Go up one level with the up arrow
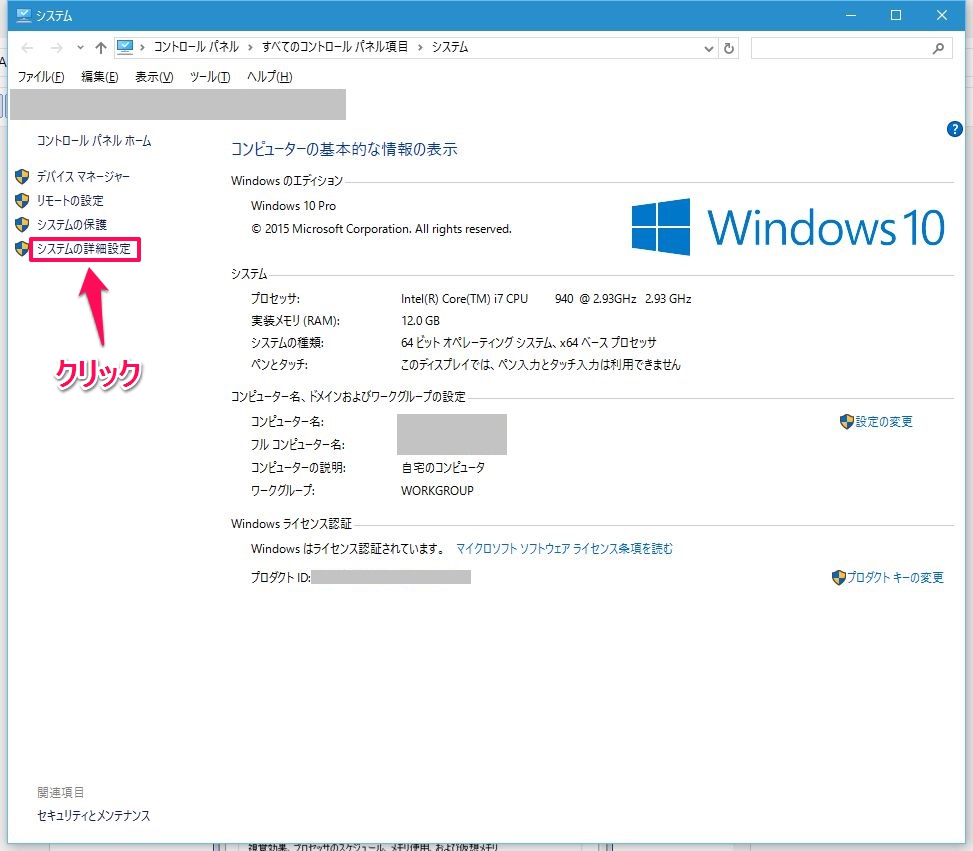Screen dimensions: 973x851 click(101, 48)
